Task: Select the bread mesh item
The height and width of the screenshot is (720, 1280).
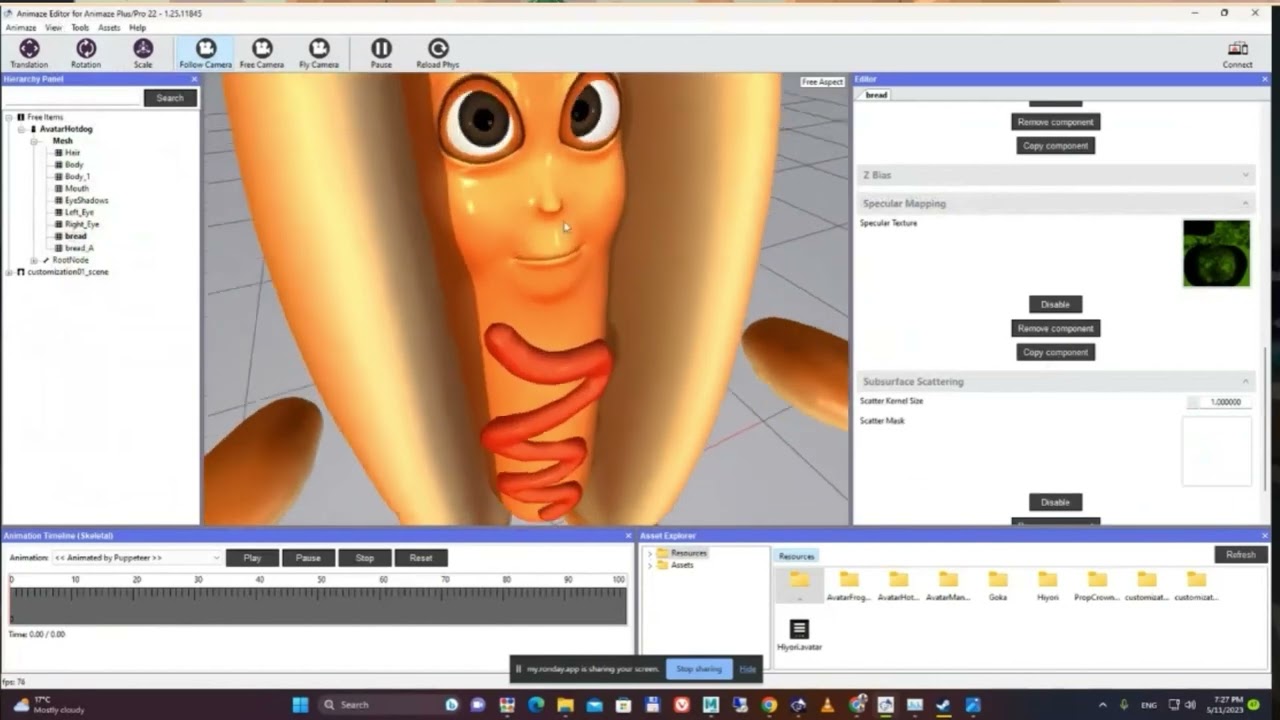Action: tap(75, 236)
